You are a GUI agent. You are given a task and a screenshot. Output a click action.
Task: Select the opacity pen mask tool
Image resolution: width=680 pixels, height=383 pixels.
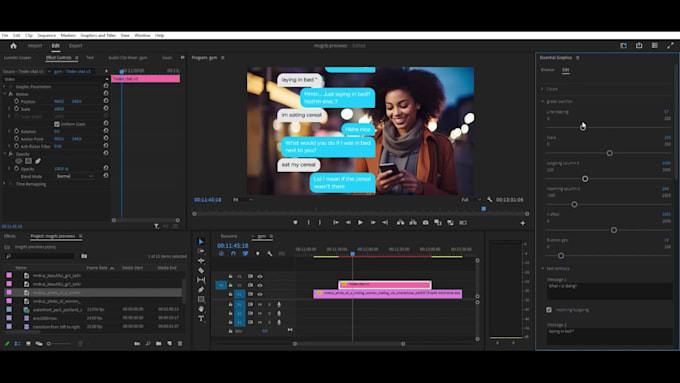coord(38,161)
